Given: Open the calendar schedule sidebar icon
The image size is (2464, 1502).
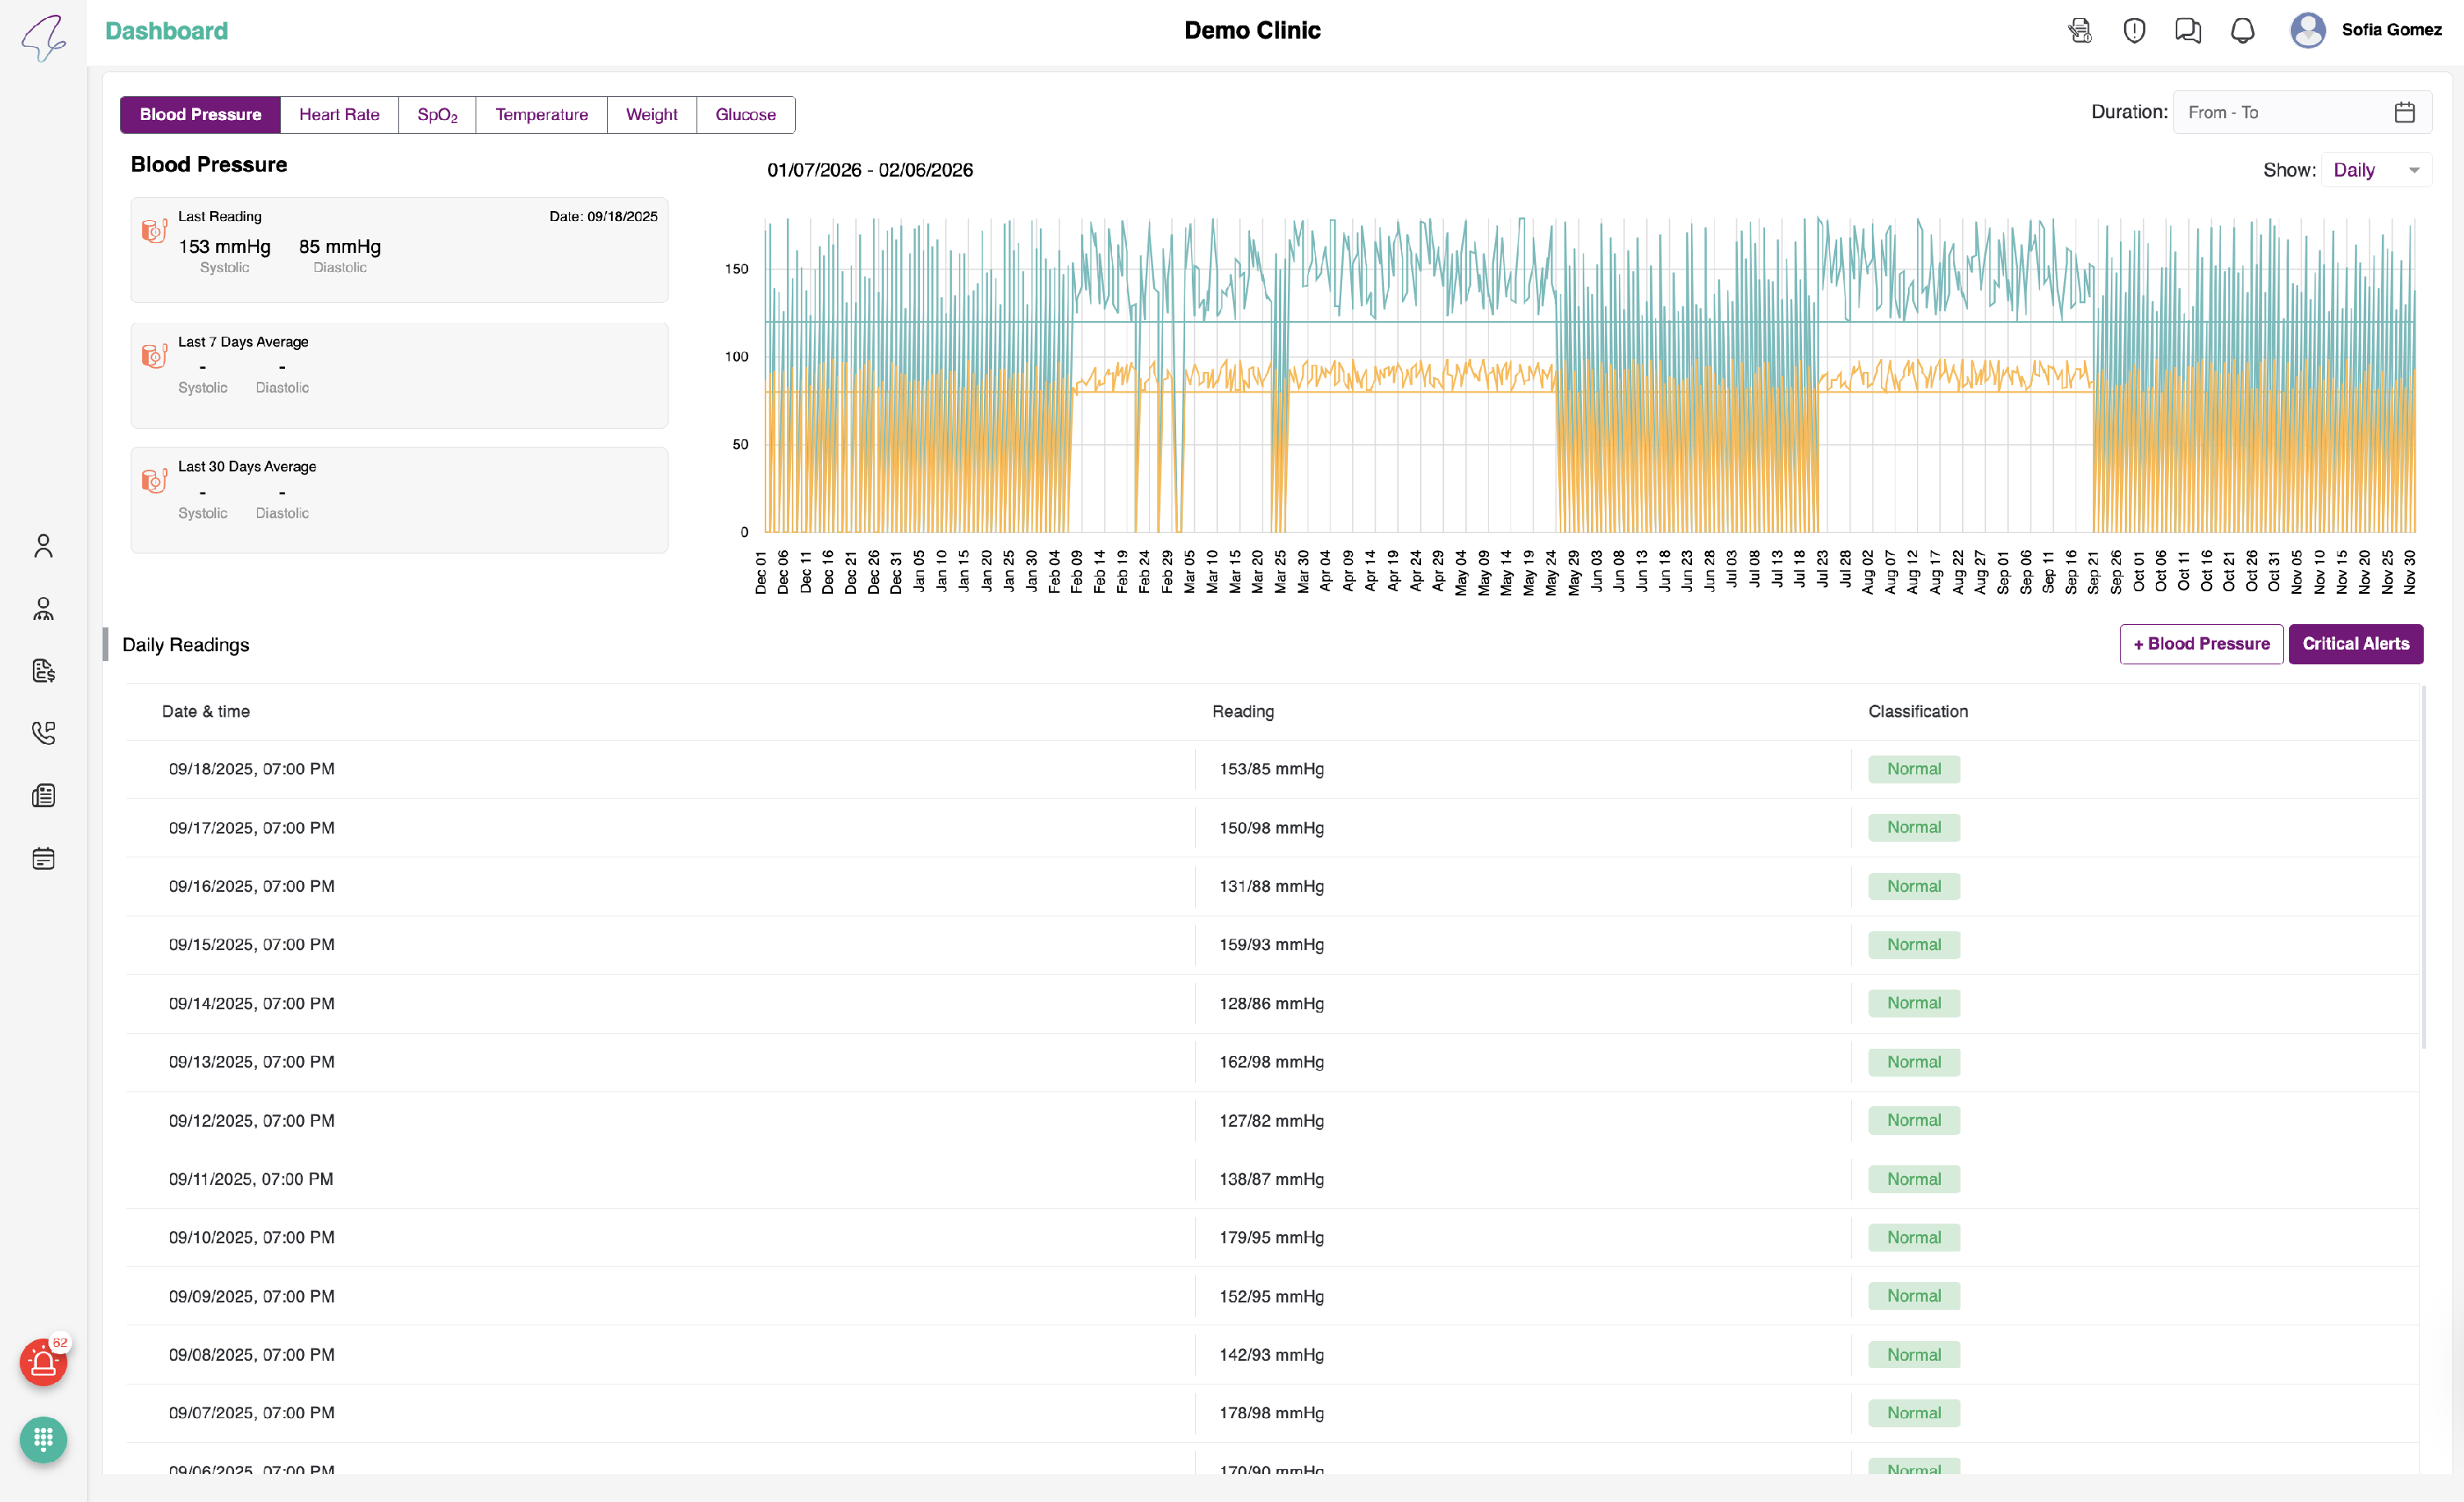Looking at the screenshot, I should 43,858.
